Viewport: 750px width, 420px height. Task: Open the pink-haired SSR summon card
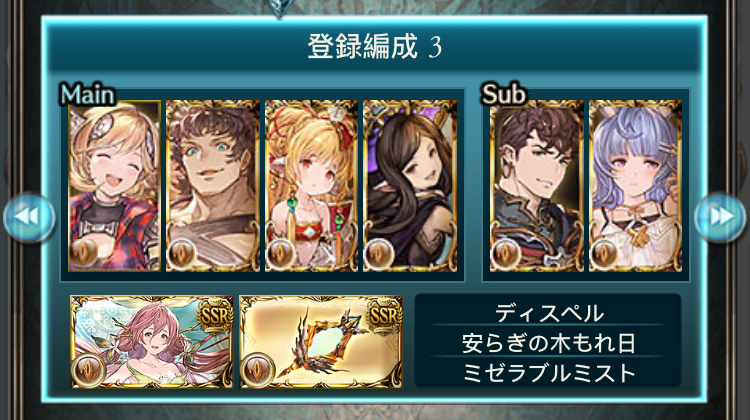click(x=152, y=342)
